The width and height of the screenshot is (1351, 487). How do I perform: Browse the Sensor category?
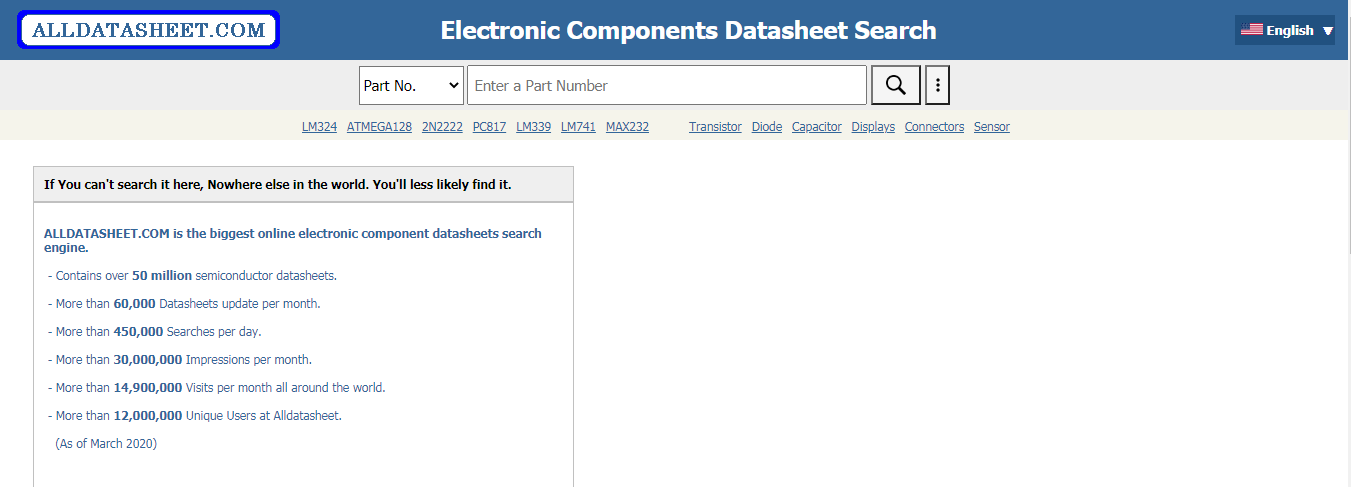click(992, 127)
